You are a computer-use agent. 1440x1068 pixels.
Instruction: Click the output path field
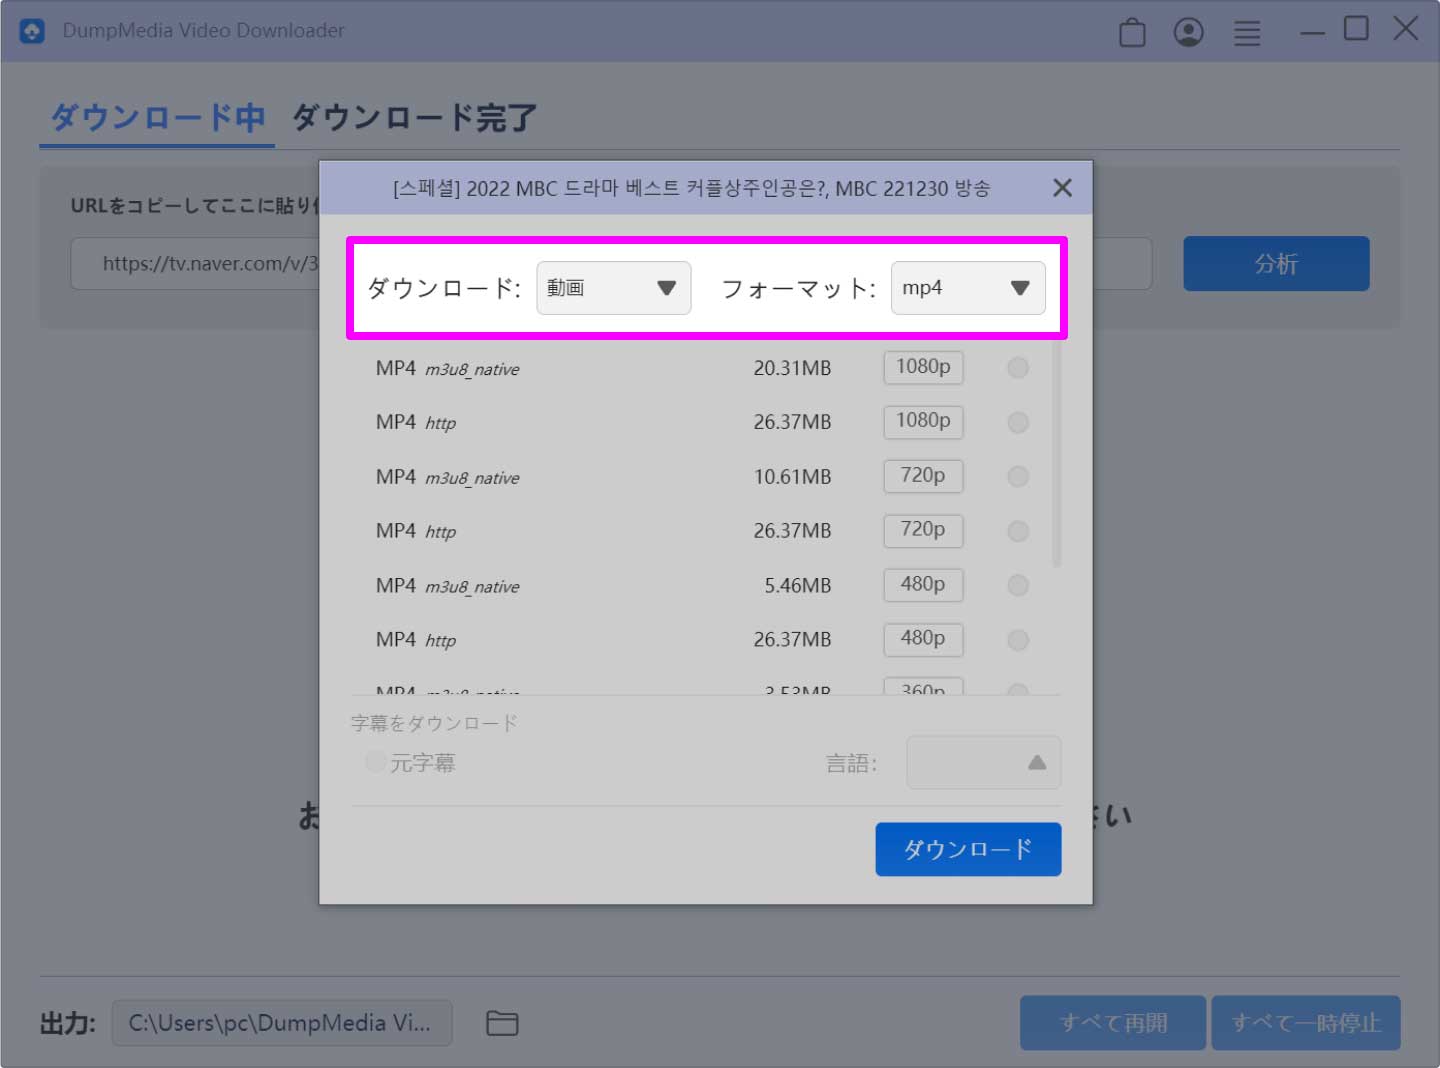pos(282,1023)
